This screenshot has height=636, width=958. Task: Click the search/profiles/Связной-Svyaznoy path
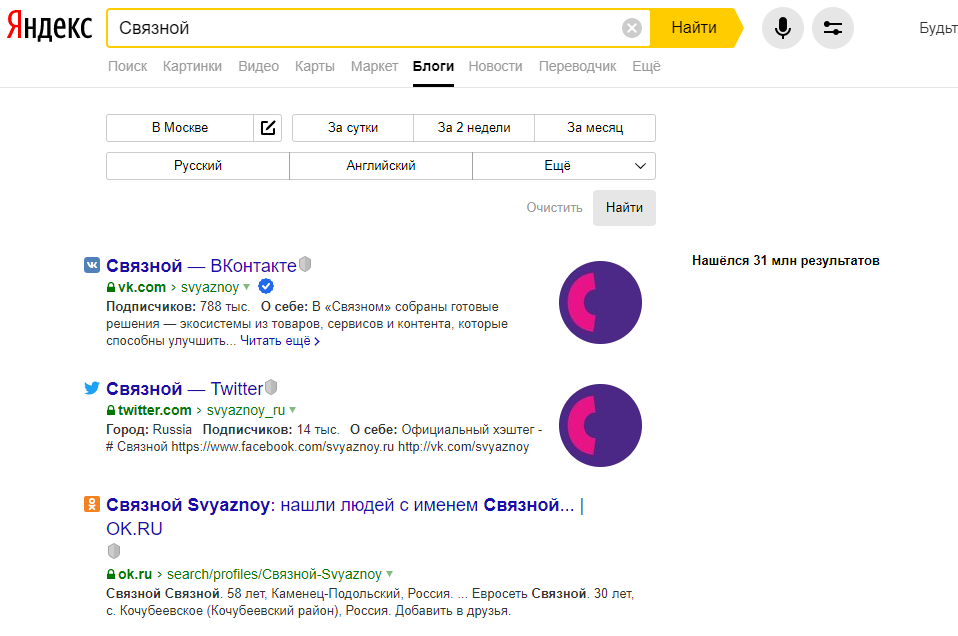pyautogui.click(x=274, y=574)
